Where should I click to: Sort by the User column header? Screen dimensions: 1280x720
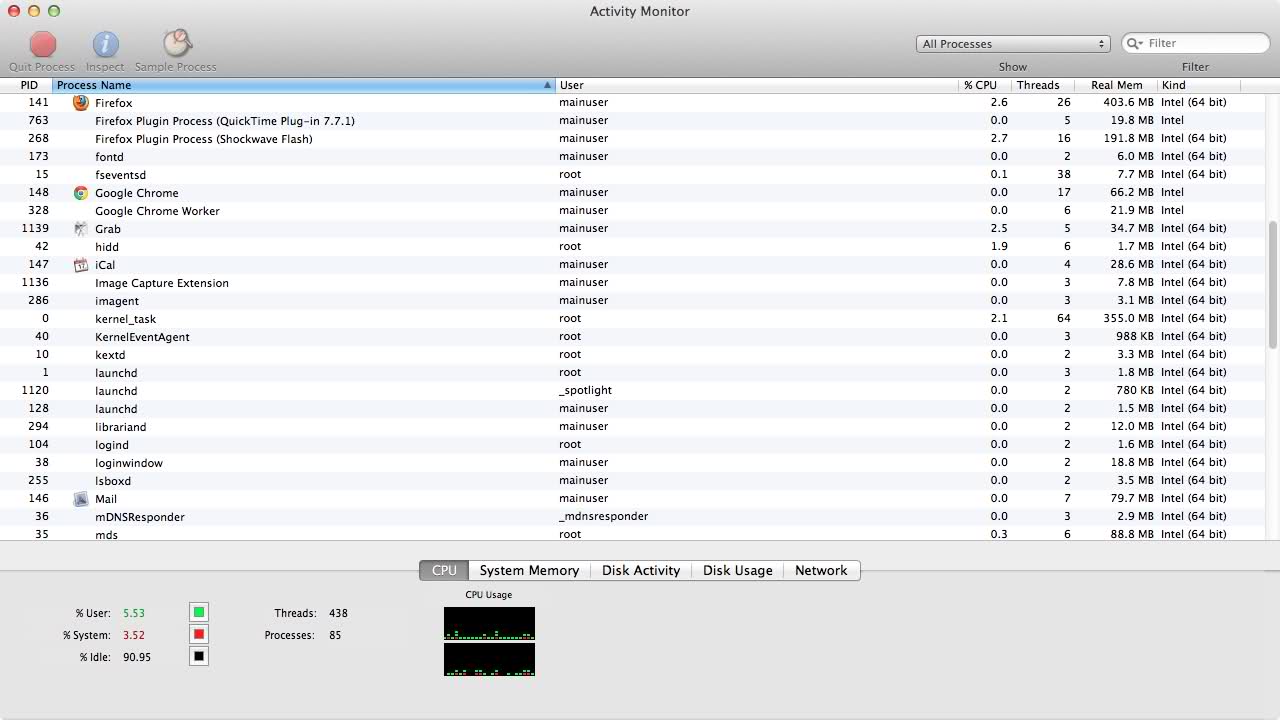[x=756, y=85]
